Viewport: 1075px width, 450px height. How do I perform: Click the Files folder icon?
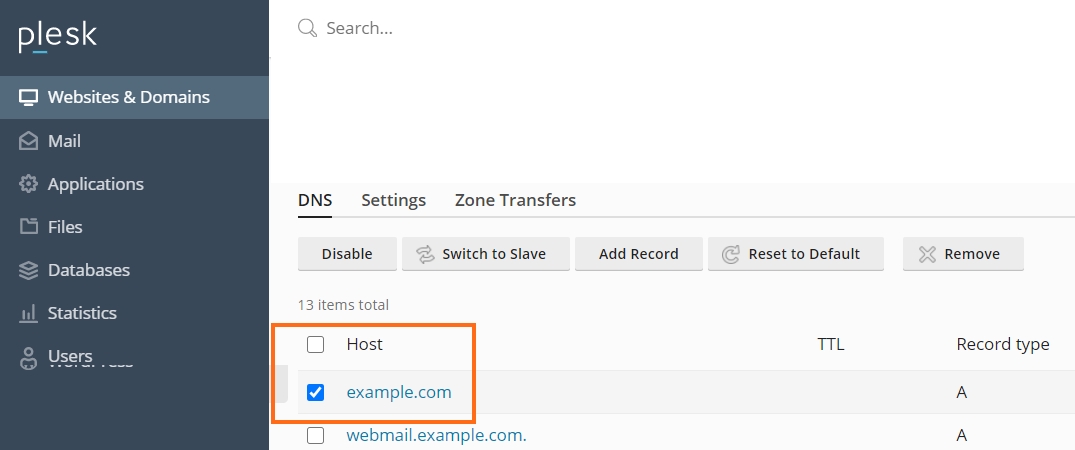[28, 227]
